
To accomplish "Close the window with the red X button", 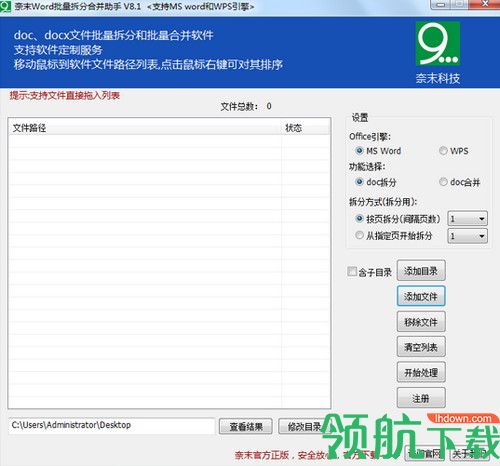I will pos(484,4).
